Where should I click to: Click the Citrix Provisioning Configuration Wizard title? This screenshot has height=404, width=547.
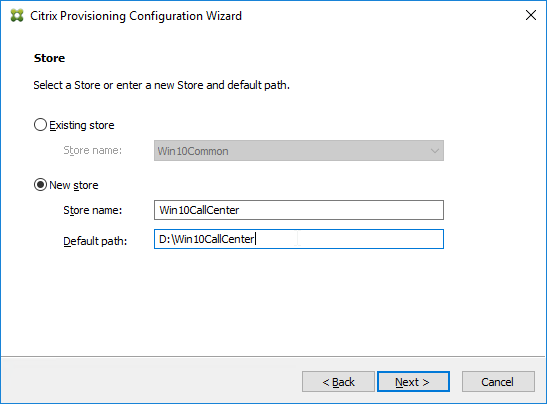tap(136, 16)
